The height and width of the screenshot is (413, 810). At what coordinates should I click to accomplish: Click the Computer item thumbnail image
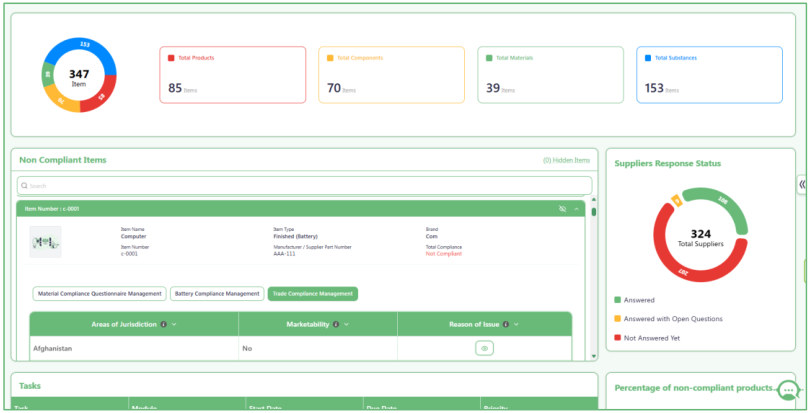coord(45,241)
